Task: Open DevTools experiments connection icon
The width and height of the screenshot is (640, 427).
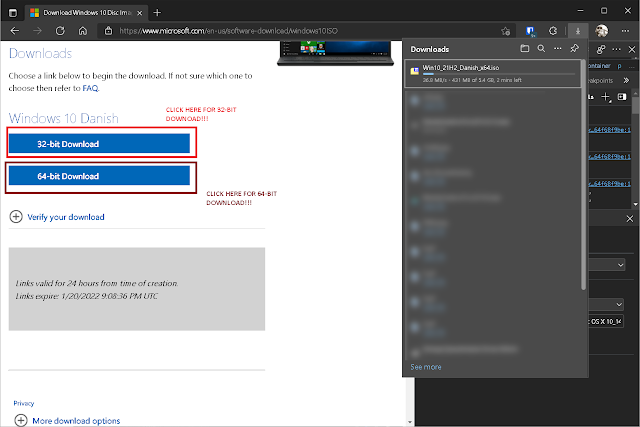Action: pyautogui.click(x=601, y=49)
